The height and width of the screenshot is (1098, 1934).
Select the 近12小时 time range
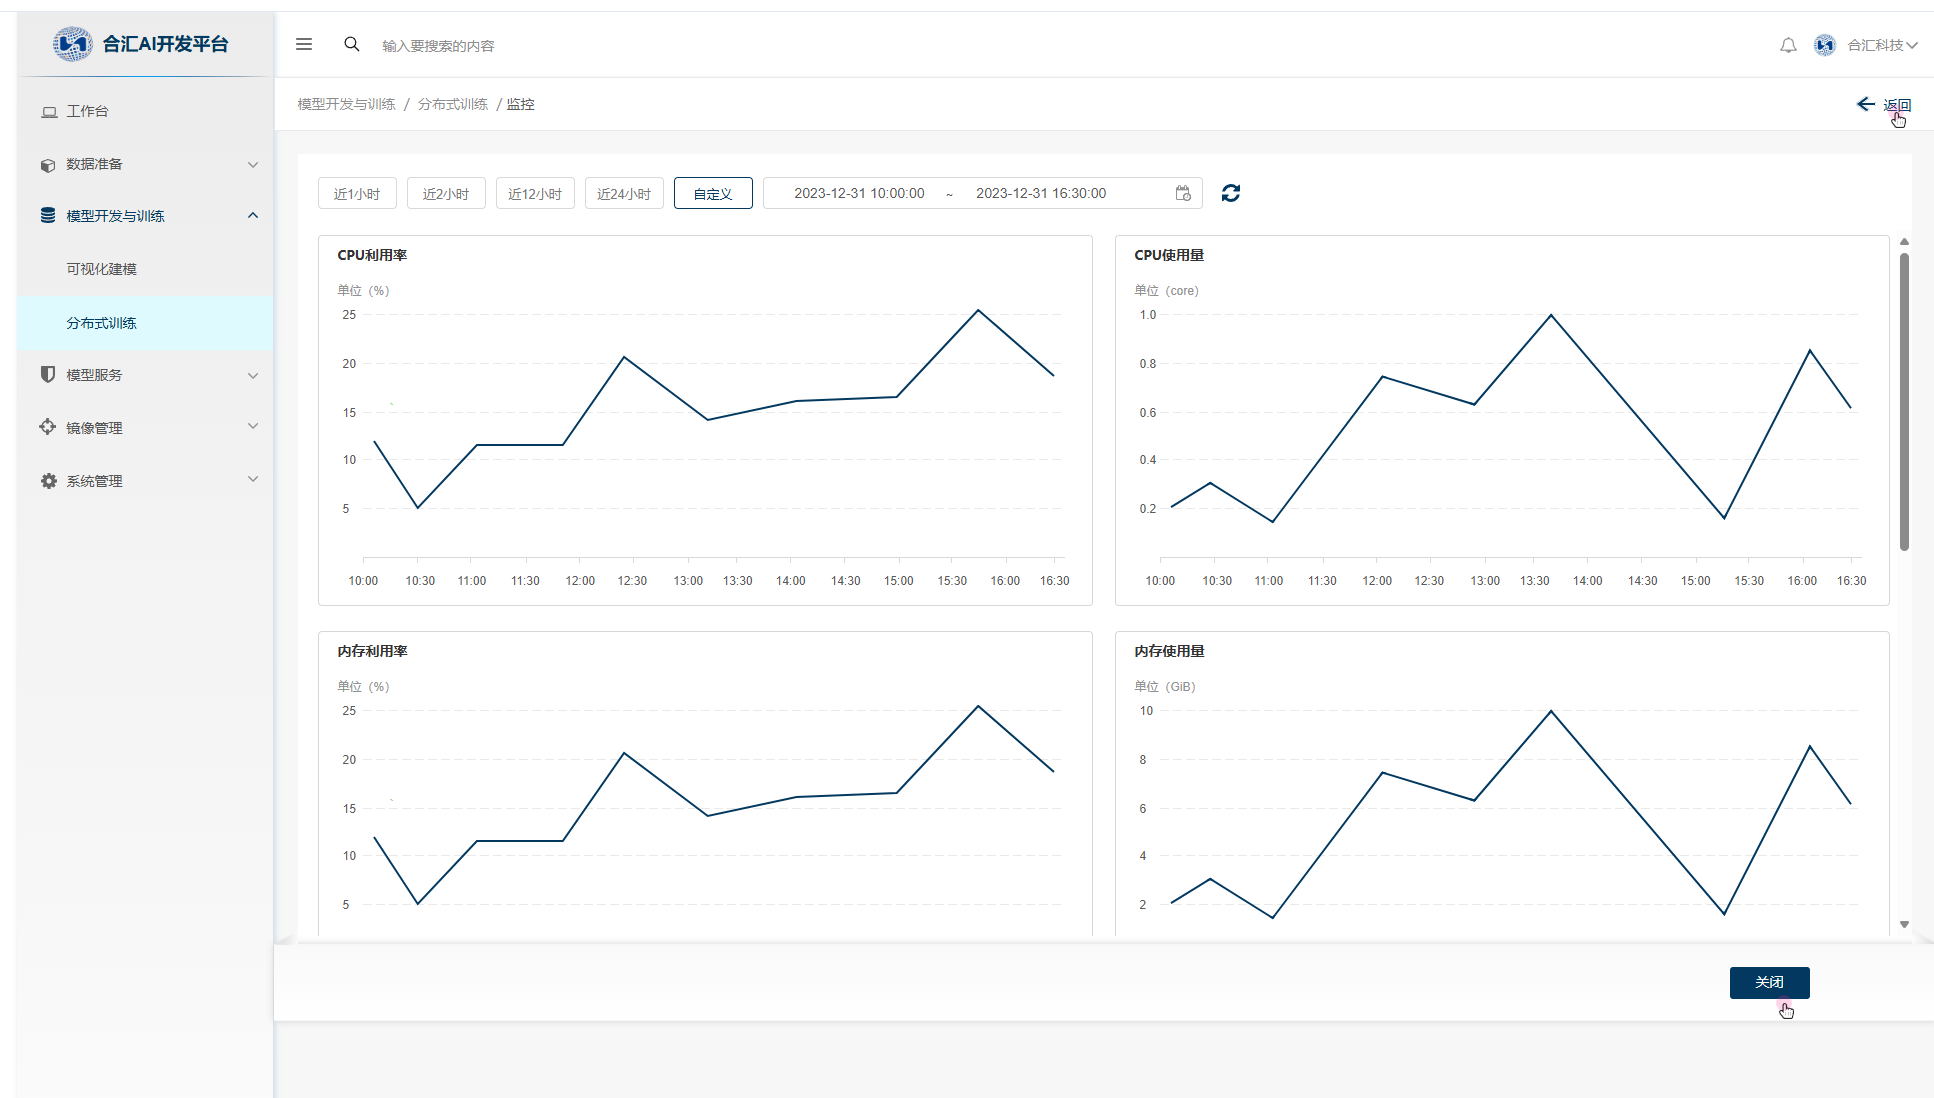tap(535, 193)
